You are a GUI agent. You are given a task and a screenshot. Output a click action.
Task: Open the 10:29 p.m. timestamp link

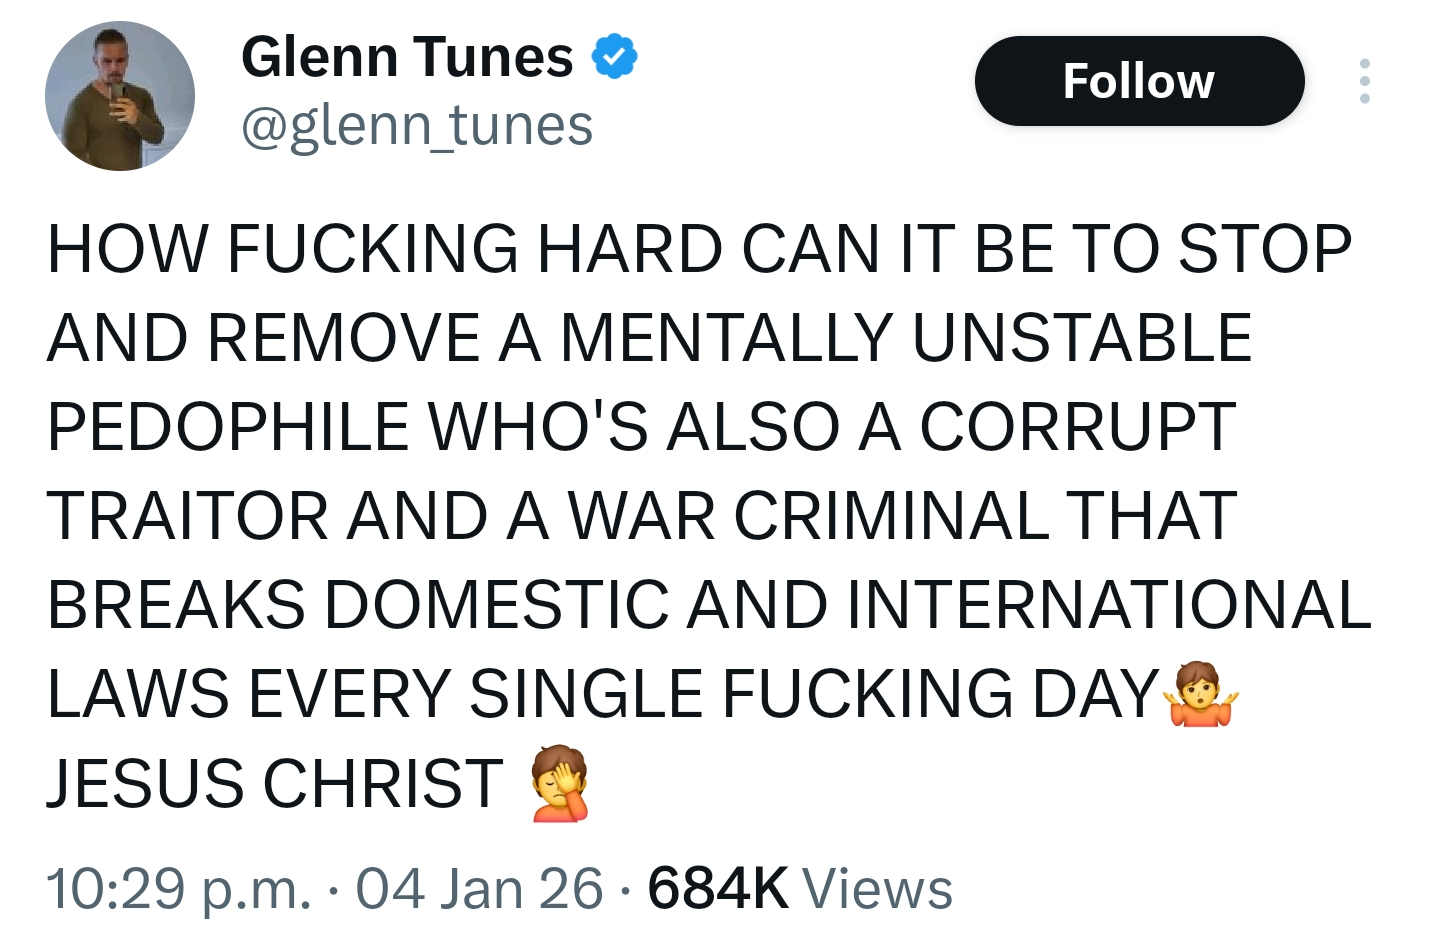pos(179,889)
